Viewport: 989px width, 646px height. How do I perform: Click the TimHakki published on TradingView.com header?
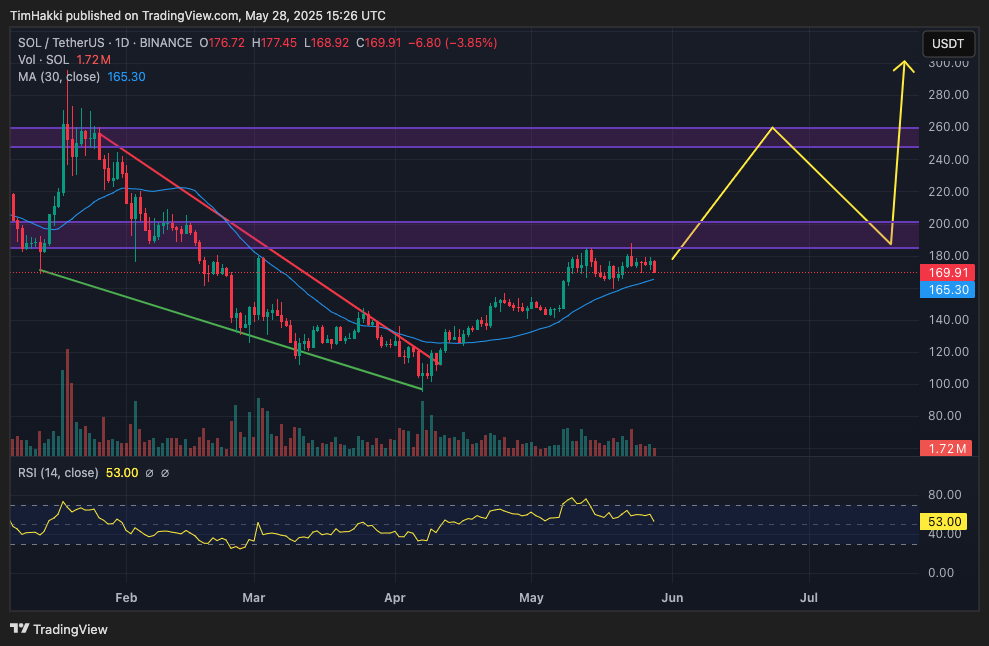(x=198, y=15)
